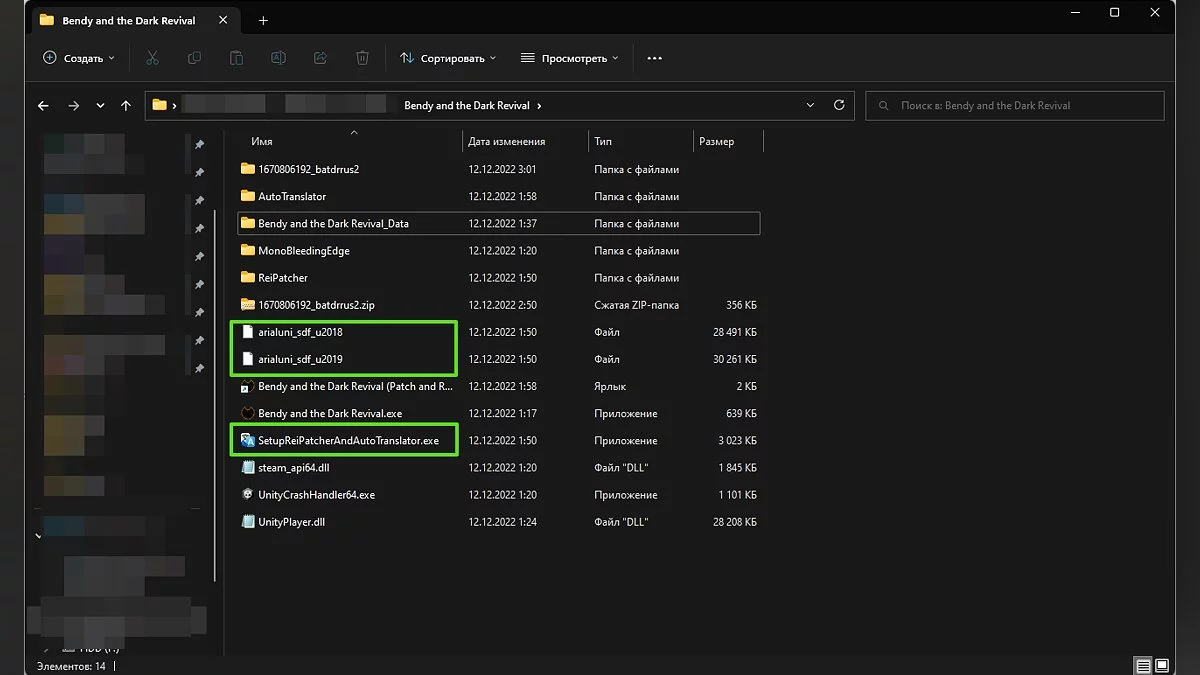Open the three-dots more options menu
Screen dimensions: 1200x675
click(655, 58)
